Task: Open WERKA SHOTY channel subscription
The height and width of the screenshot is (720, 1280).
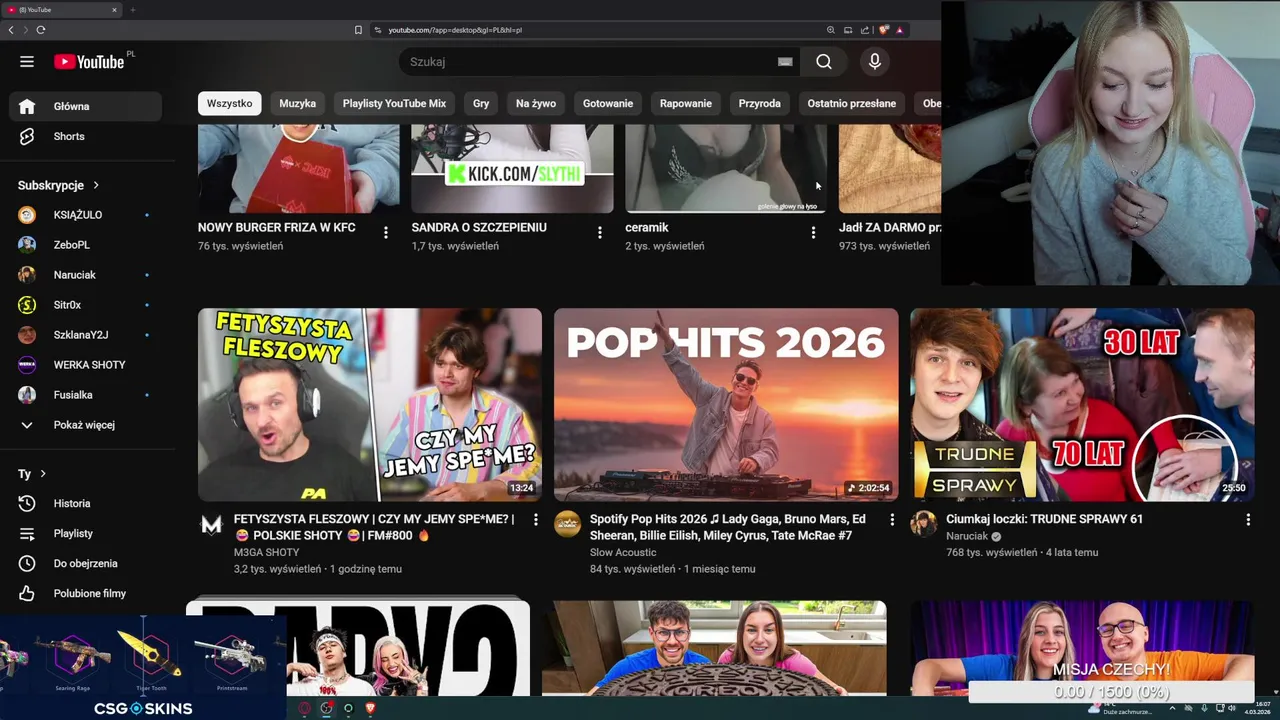Action: pos(85,365)
